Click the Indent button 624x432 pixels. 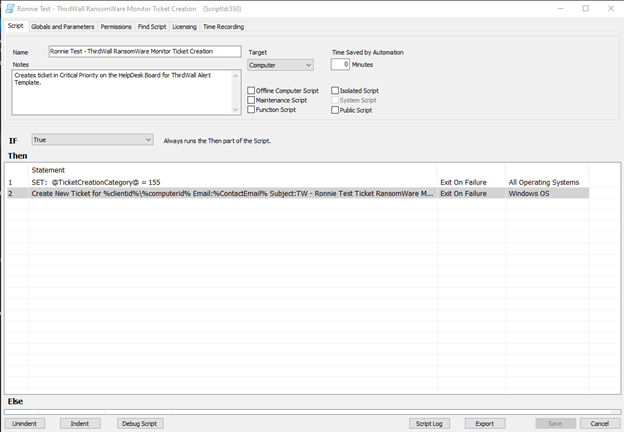[x=80, y=424]
